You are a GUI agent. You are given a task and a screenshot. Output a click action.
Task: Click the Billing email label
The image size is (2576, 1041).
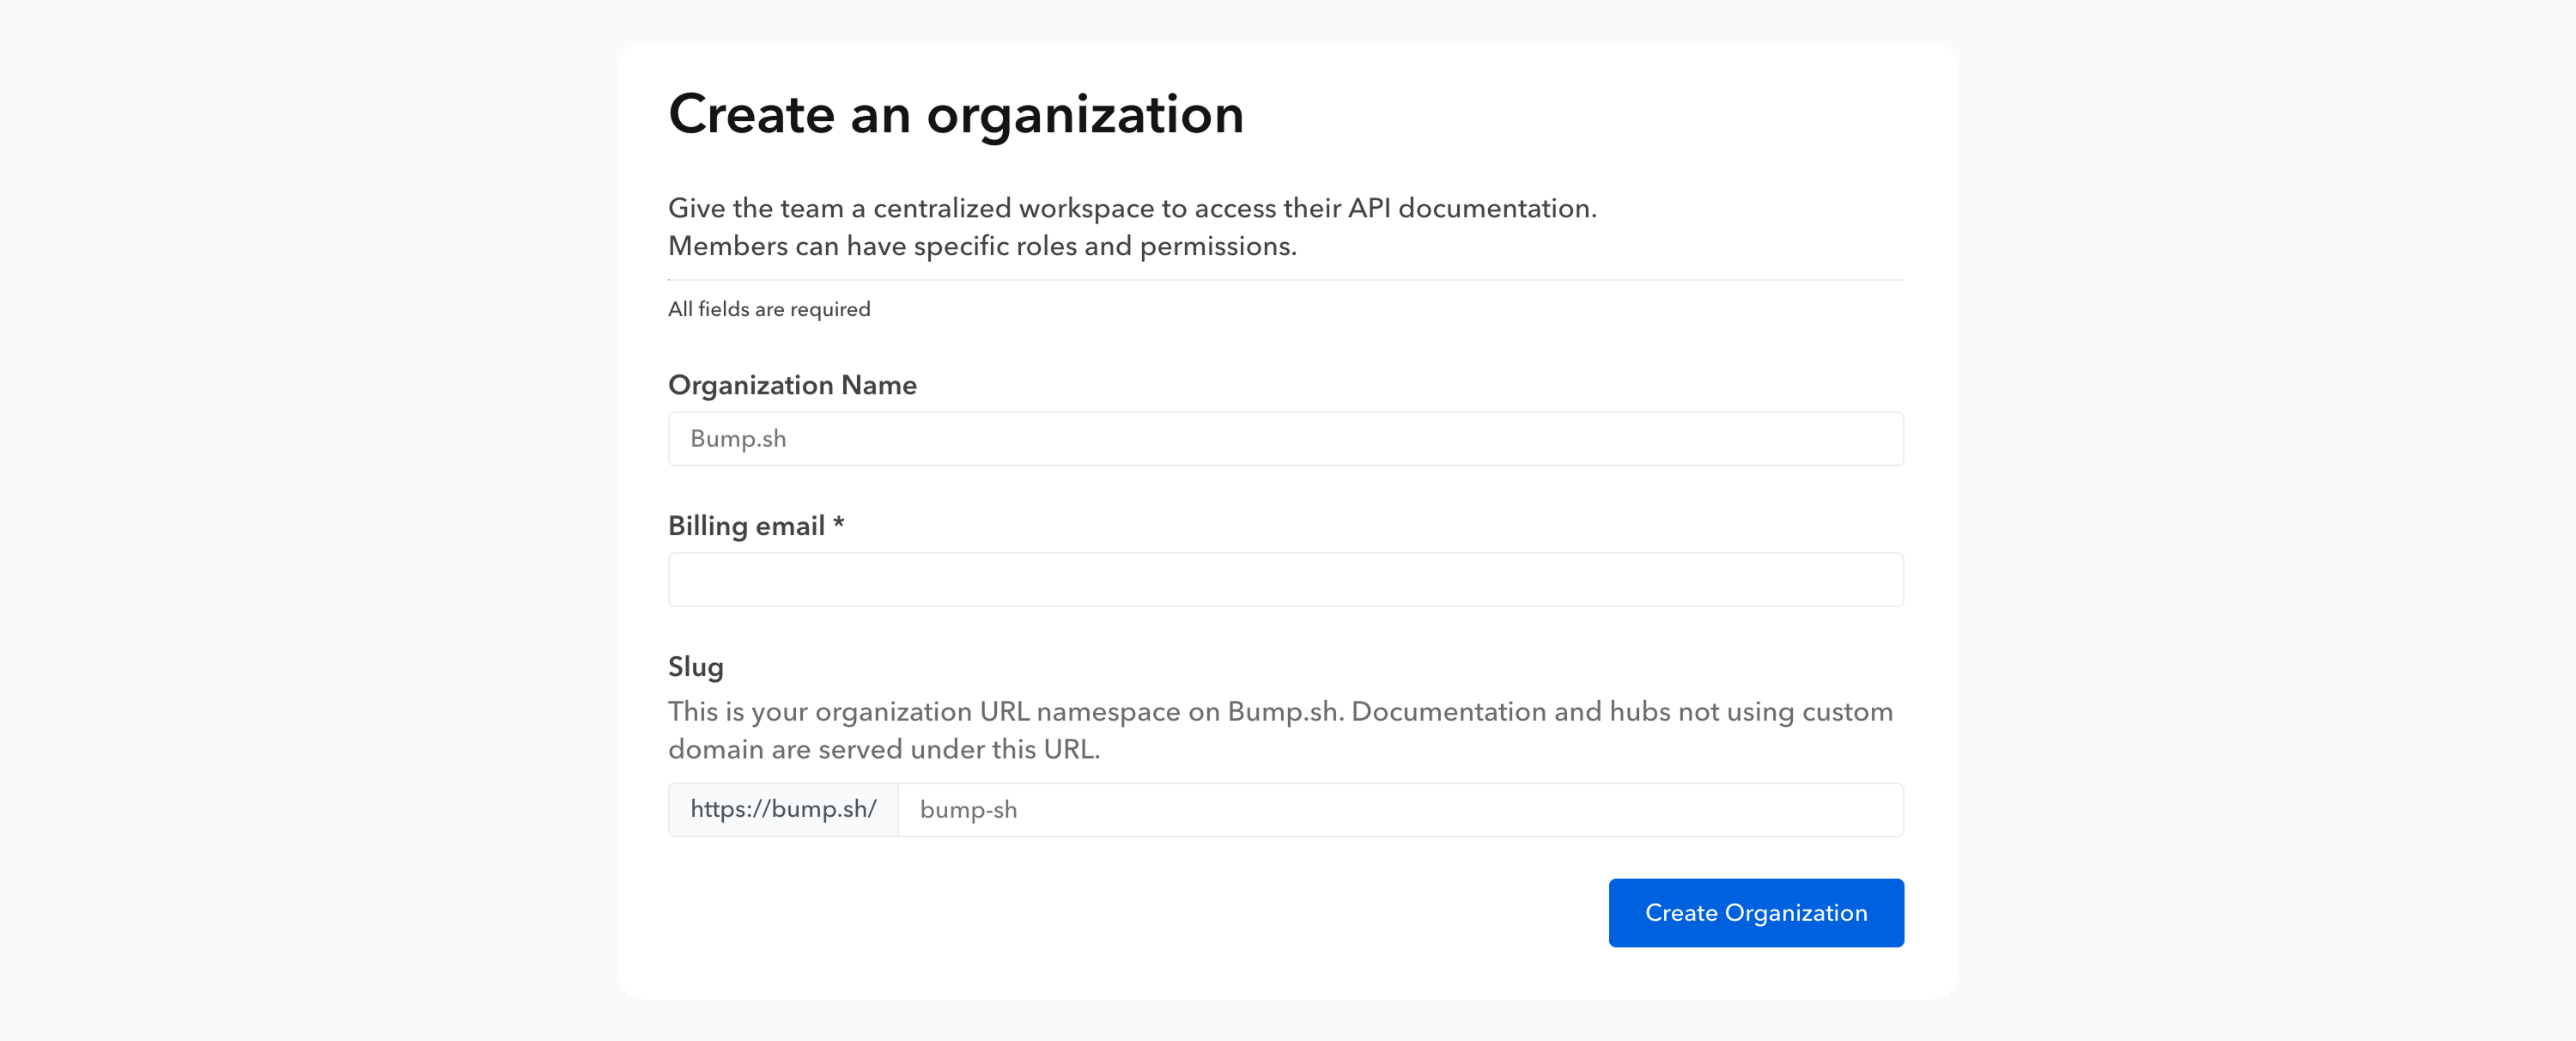746,526
